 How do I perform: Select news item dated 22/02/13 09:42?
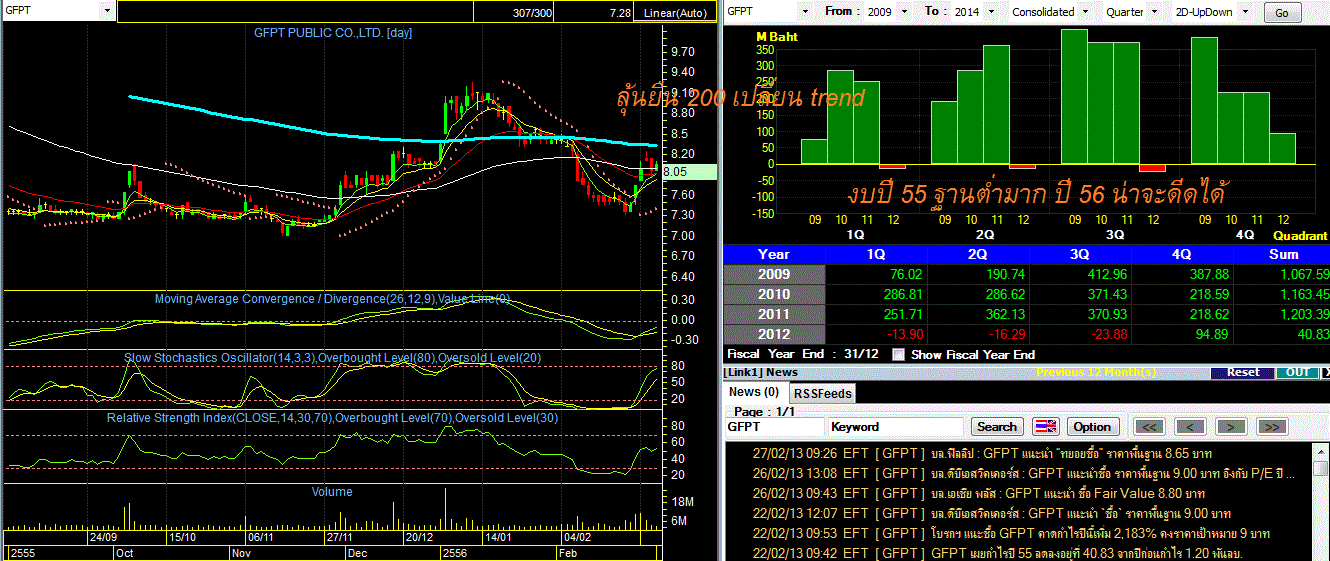[1016, 553]
